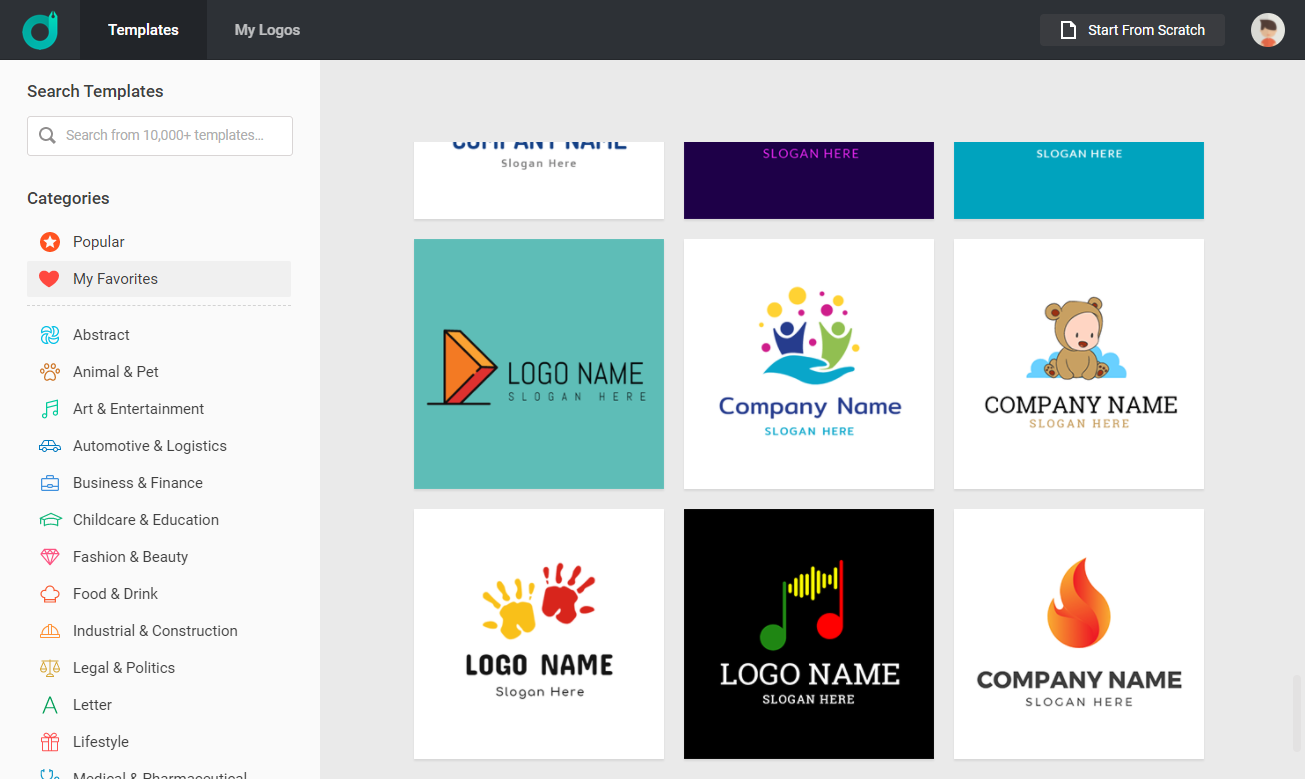Pick the teddy bear logo template

pos(1079,364)
